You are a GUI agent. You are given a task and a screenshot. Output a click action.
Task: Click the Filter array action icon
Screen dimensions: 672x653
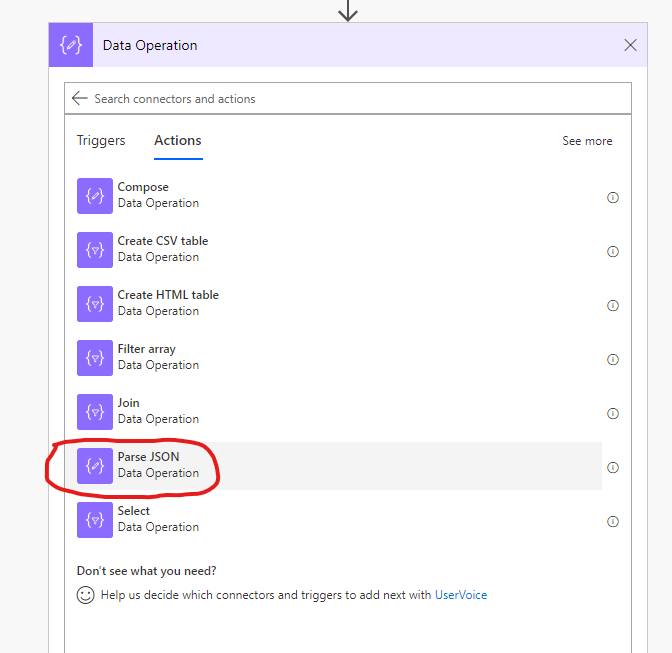tap(95, 358)
